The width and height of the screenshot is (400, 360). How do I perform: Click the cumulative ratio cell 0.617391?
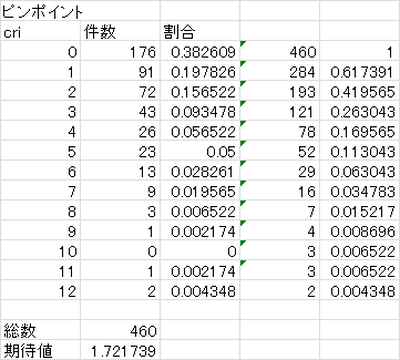pyautogui.click(x=360, y=71)
